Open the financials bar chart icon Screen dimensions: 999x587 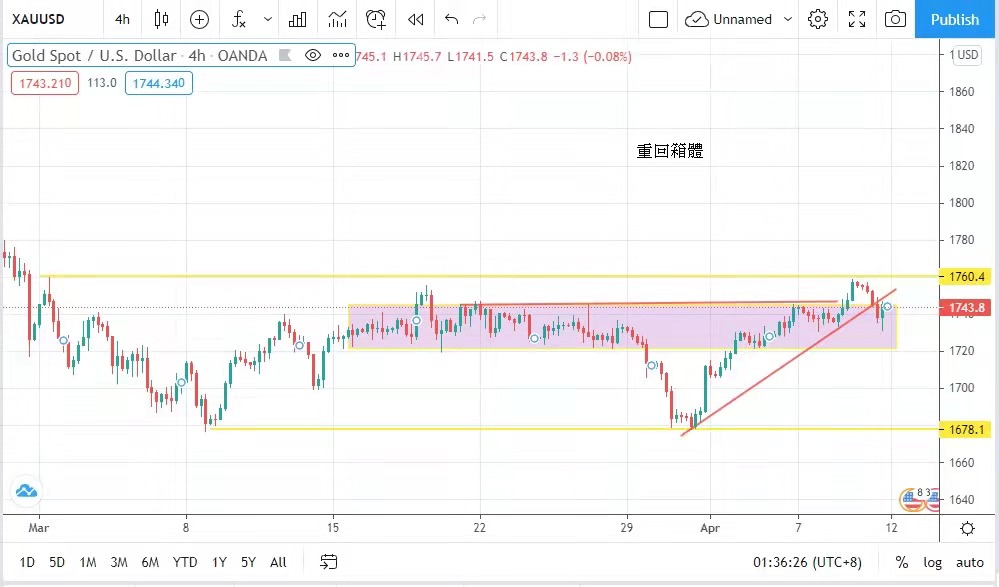(298, 19)
